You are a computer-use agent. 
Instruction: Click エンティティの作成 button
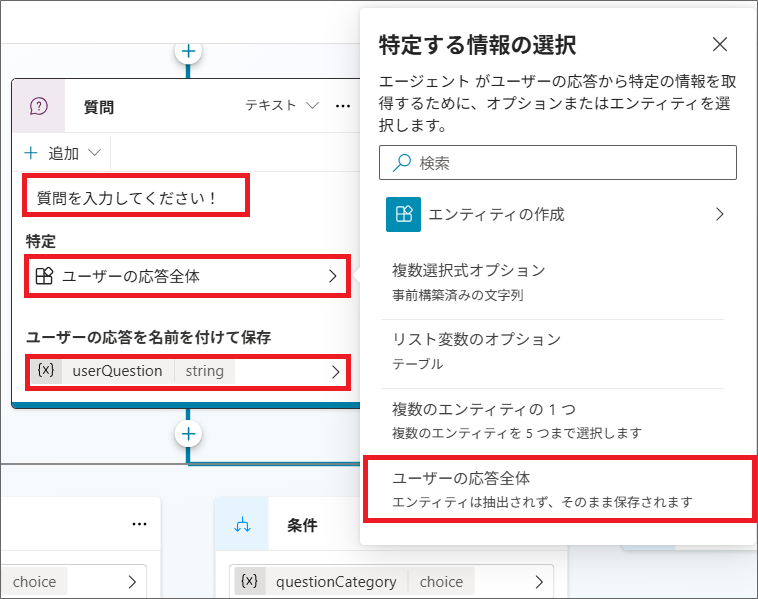click(556, 214)
